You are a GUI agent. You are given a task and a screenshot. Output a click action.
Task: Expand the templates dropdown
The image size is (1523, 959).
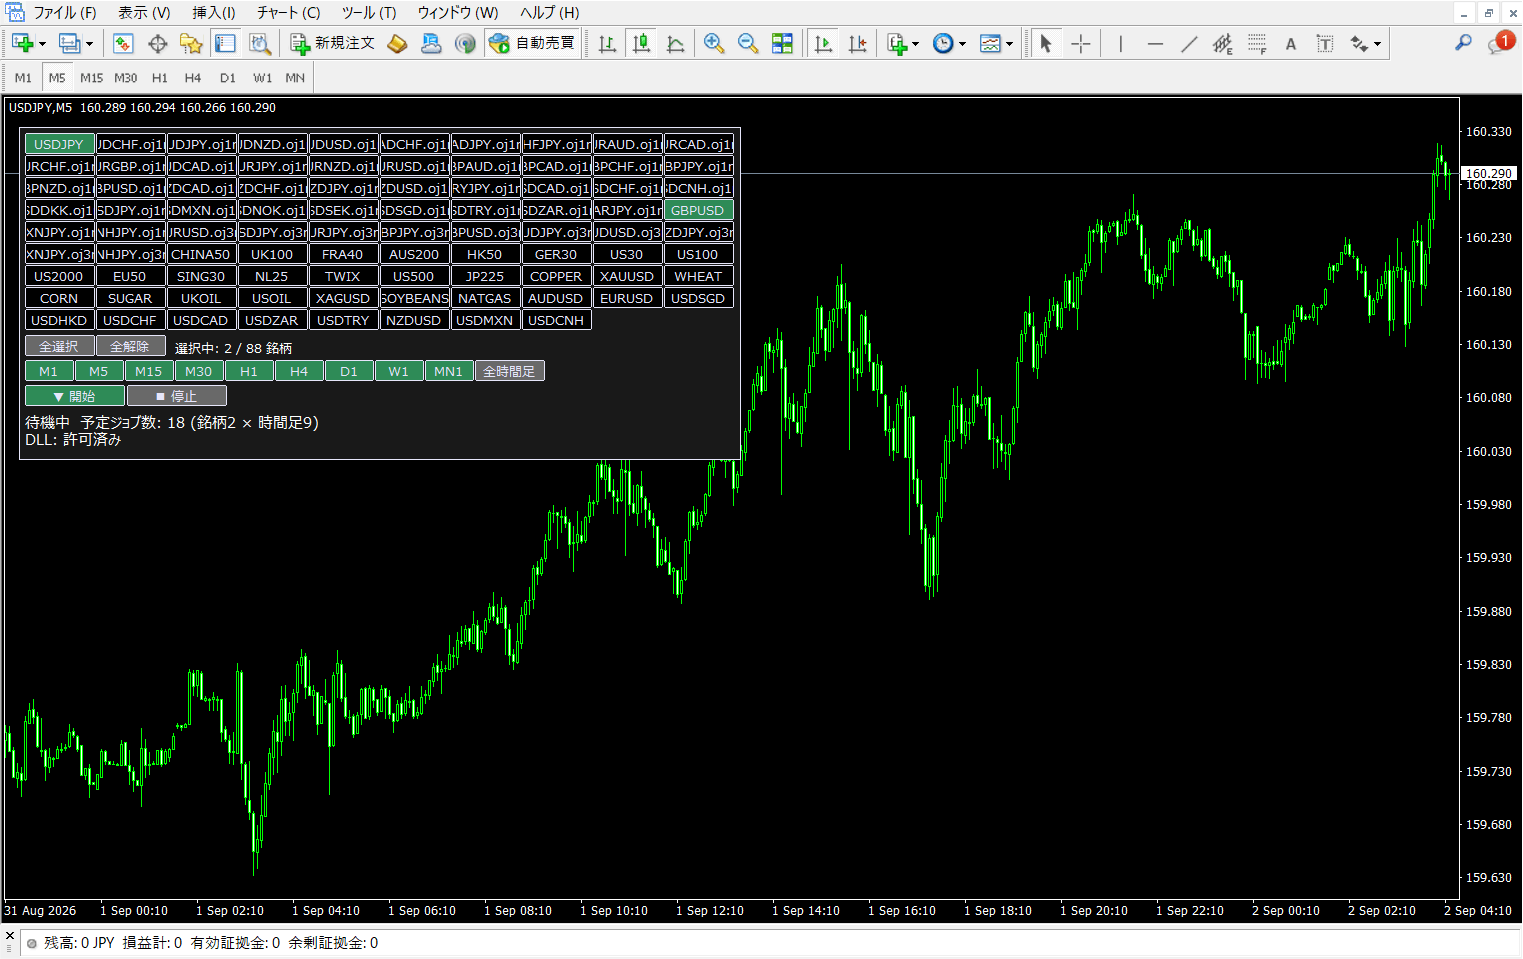(1009, 44)
